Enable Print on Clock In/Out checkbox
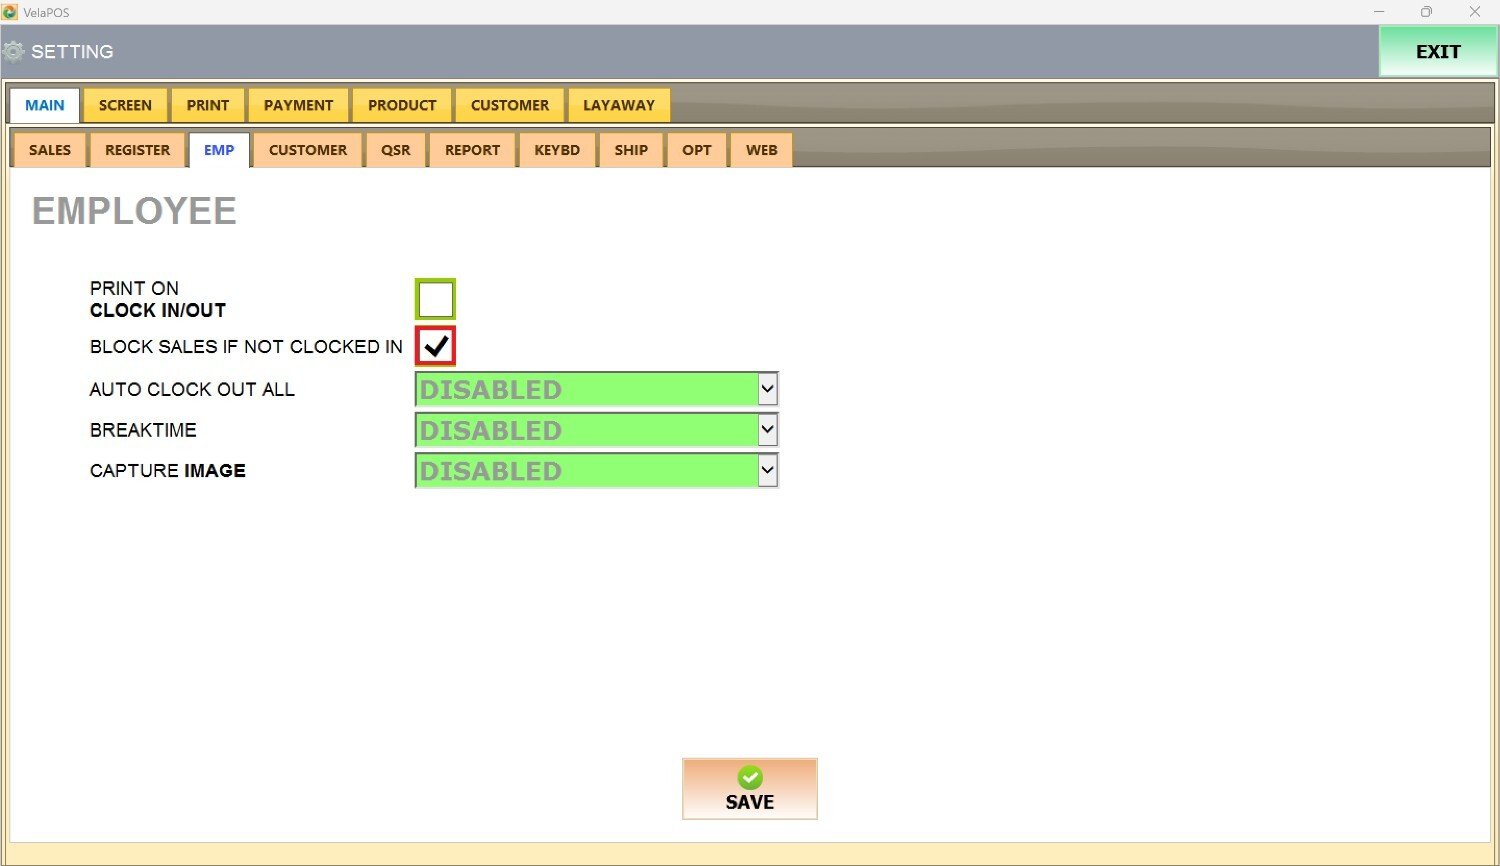The height and width of the screenshot is (866, 1500). pyautogui.click(x=436, y=299)
